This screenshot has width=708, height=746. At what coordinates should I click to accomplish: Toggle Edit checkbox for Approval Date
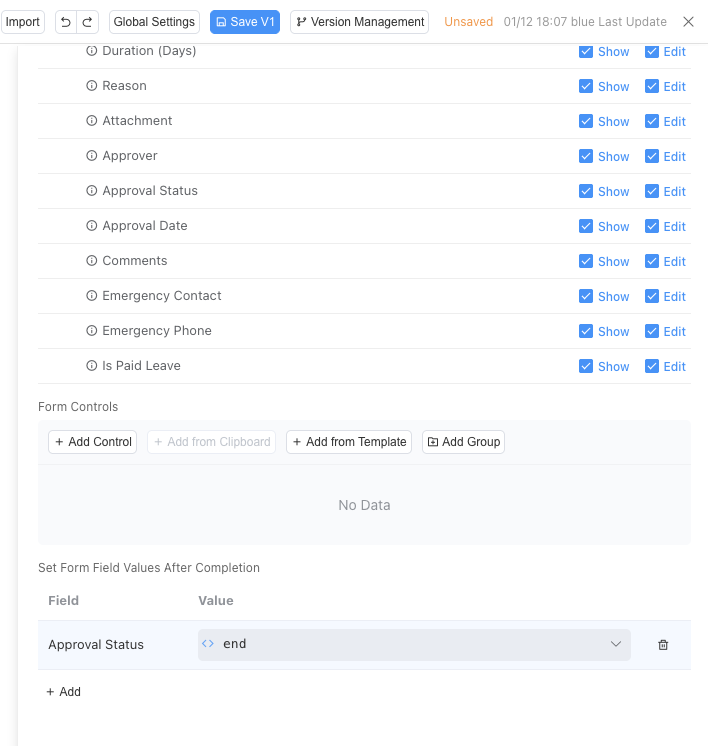(x=652, y=226)
